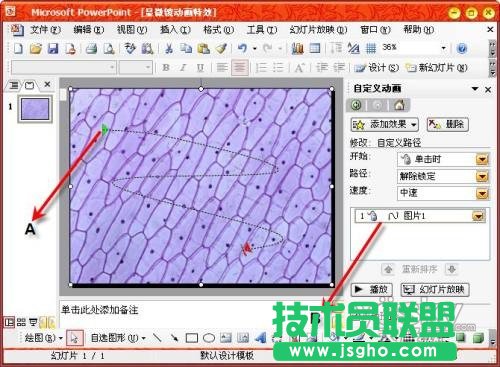
Task: Expand the 图片1 animation item arrow
Action: 478,216
